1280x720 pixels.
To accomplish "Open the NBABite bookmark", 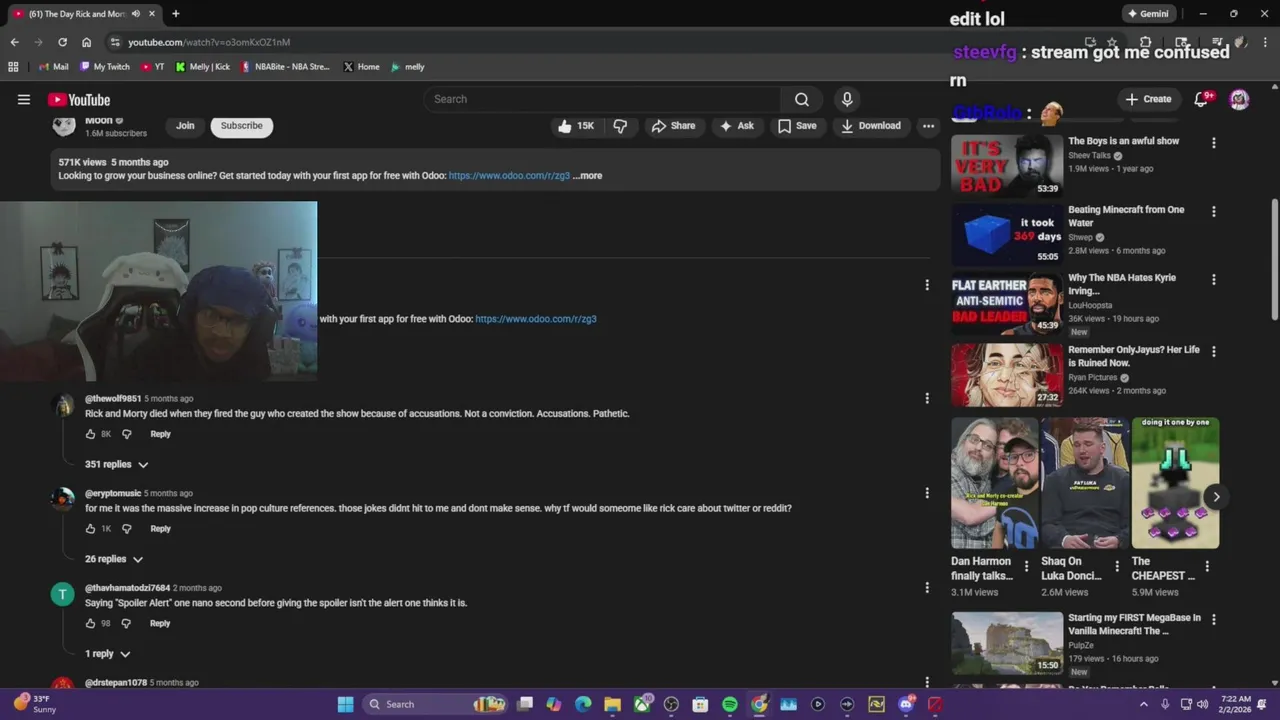I will tap(285, 67).
